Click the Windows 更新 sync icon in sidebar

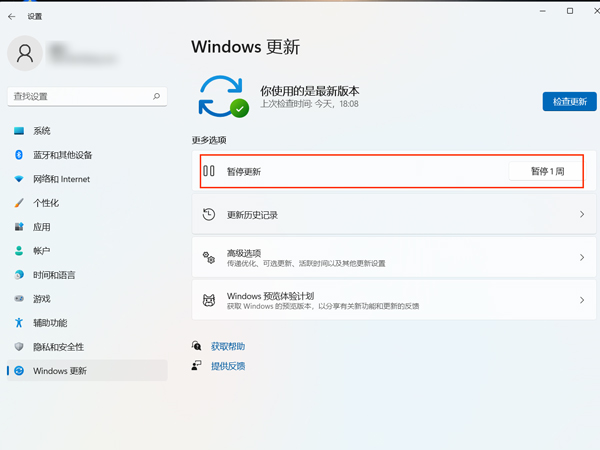[x=19, y=370]
